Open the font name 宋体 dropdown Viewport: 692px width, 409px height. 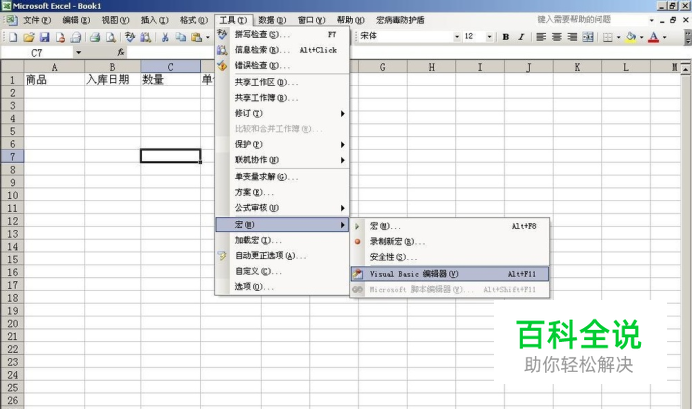(457, 37)
